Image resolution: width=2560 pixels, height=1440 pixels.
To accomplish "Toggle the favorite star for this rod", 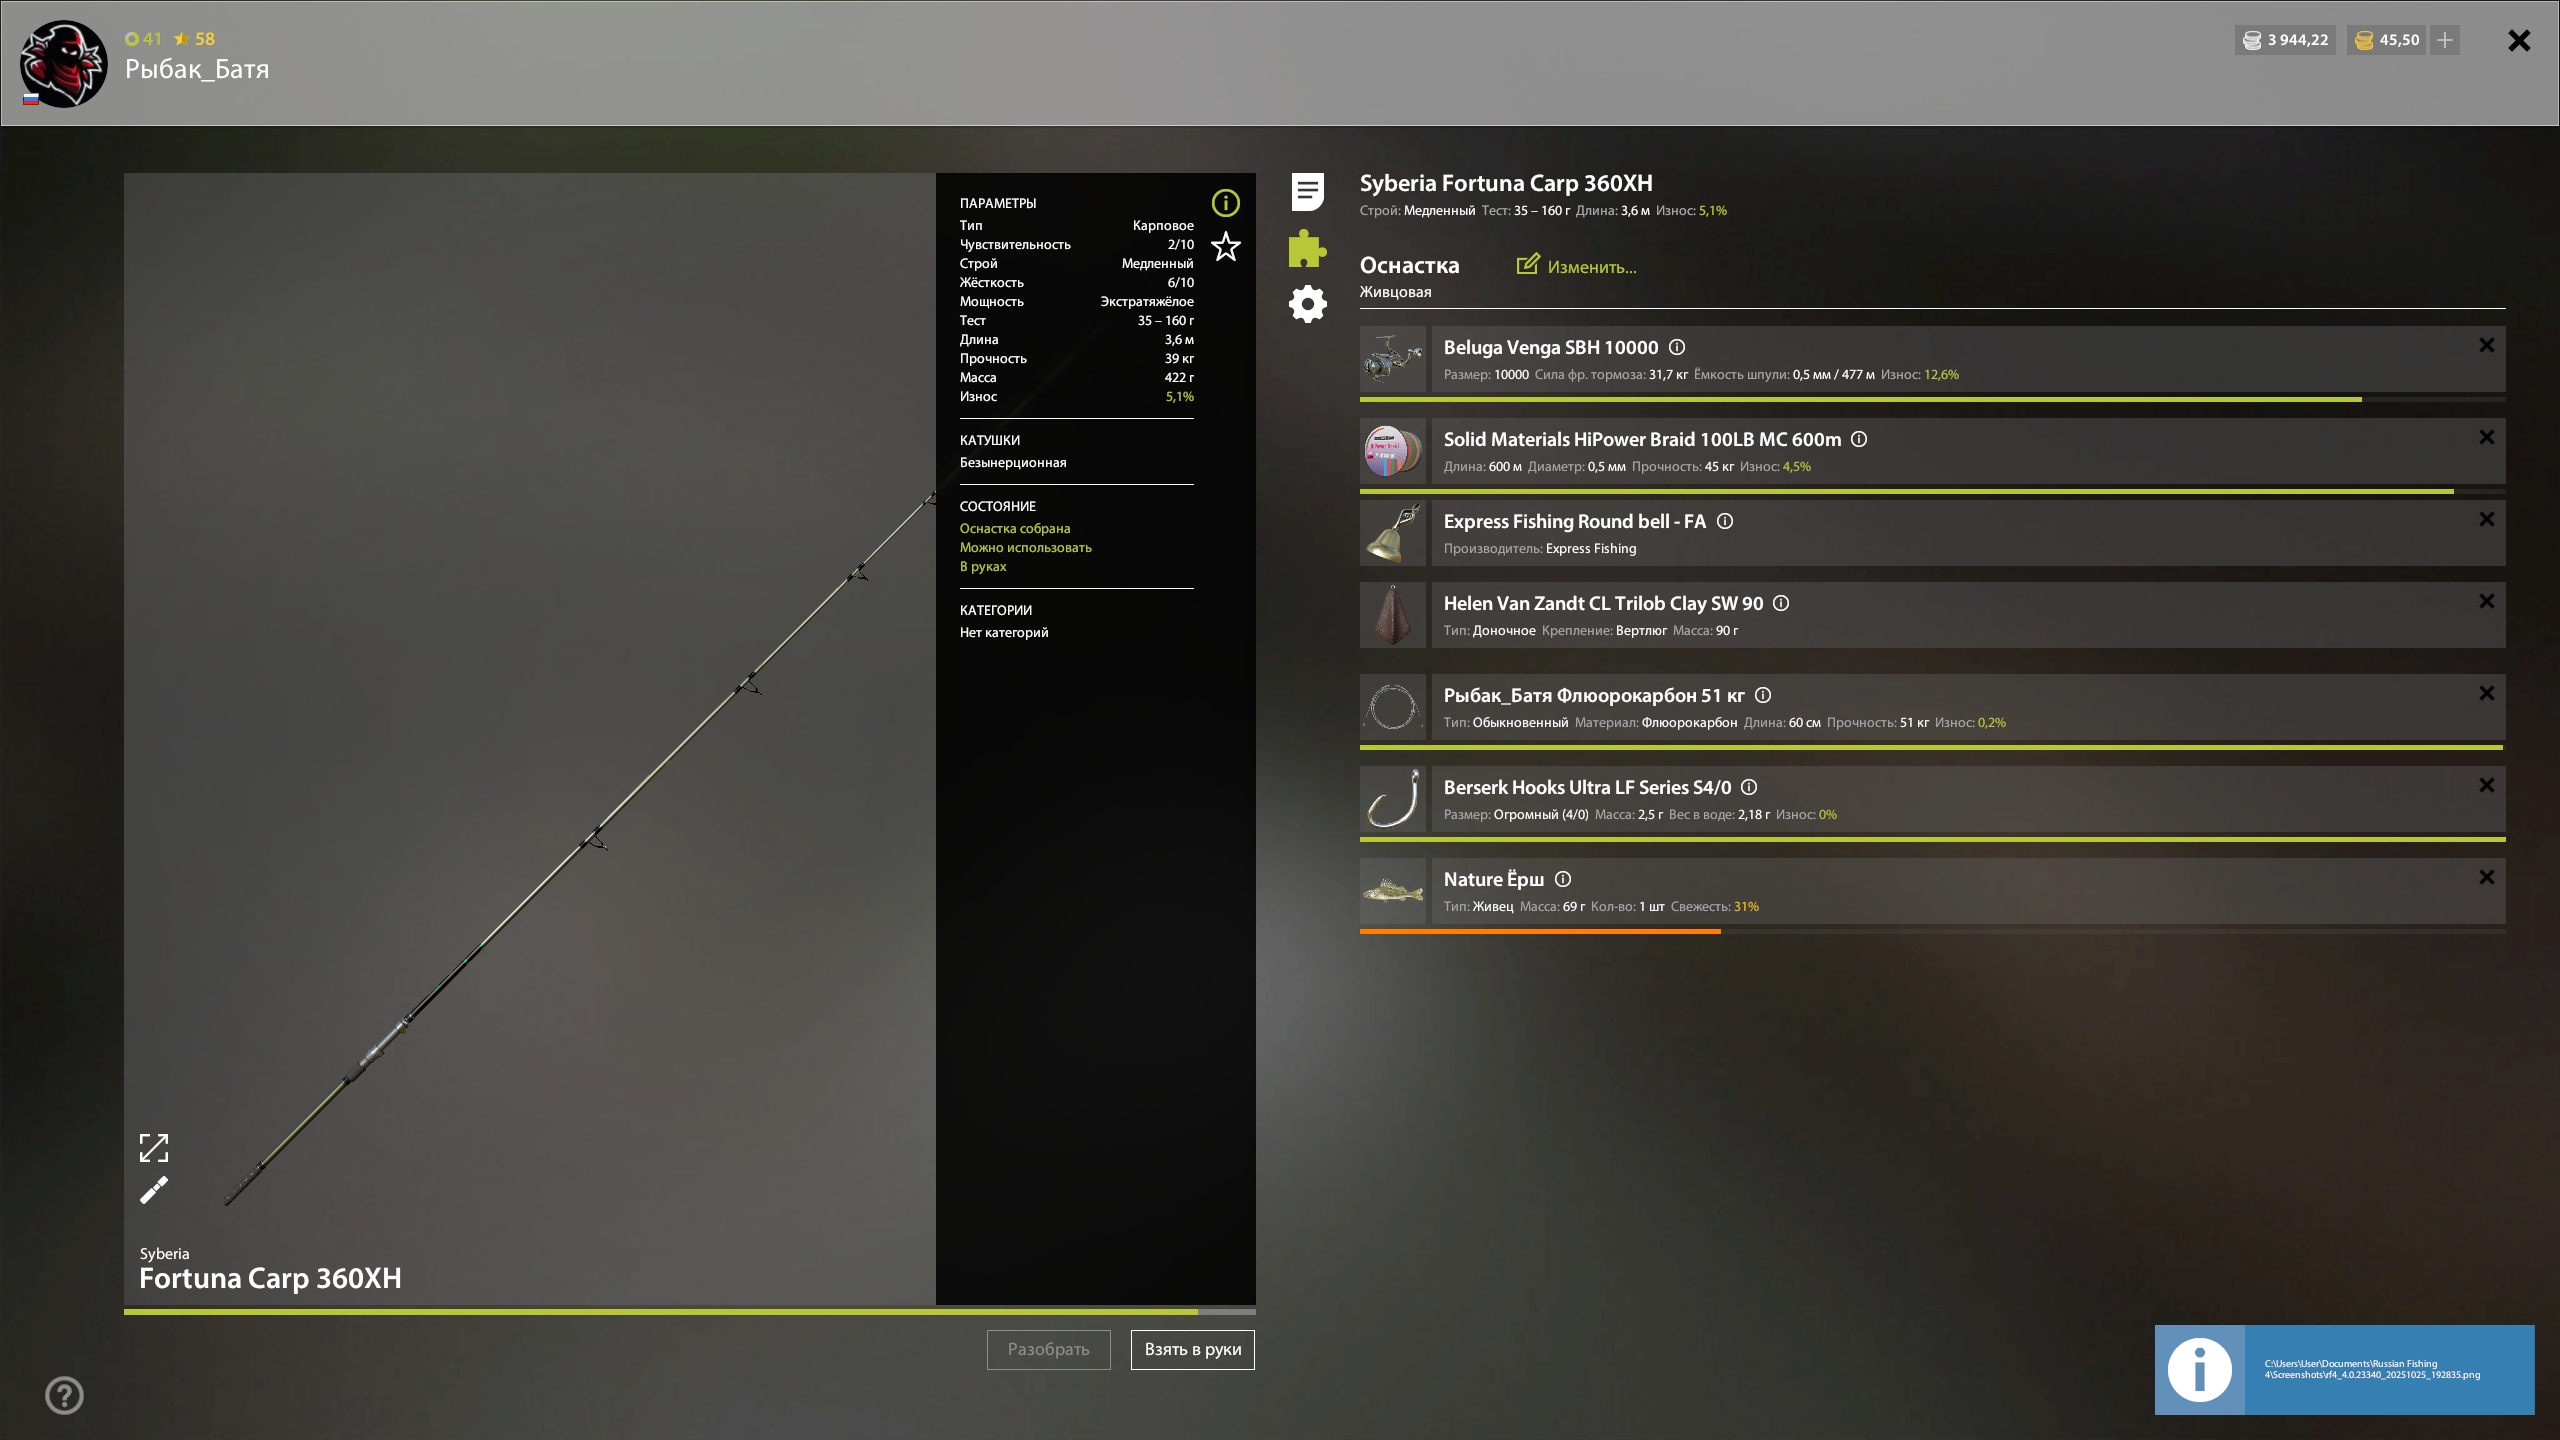I will (x=1225, y=246).
